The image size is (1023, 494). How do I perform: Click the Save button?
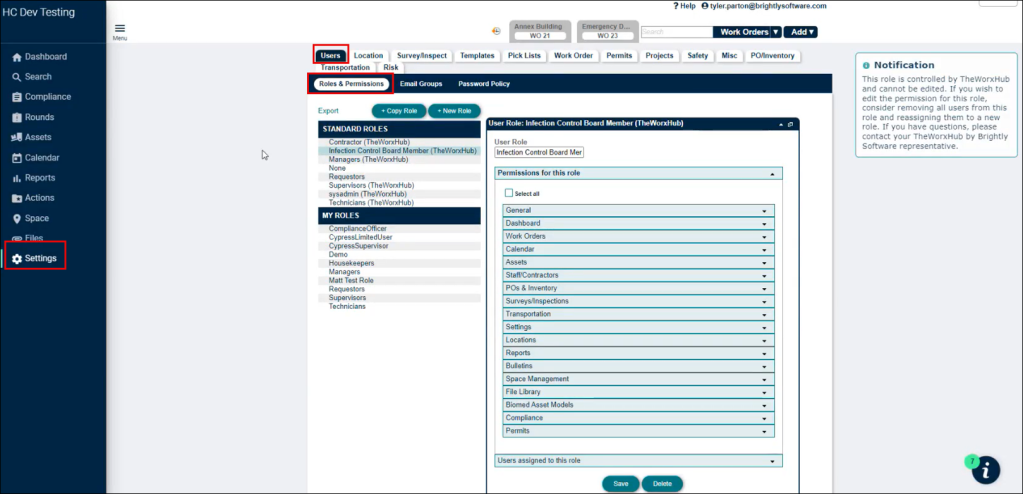[x=620, y=484]
